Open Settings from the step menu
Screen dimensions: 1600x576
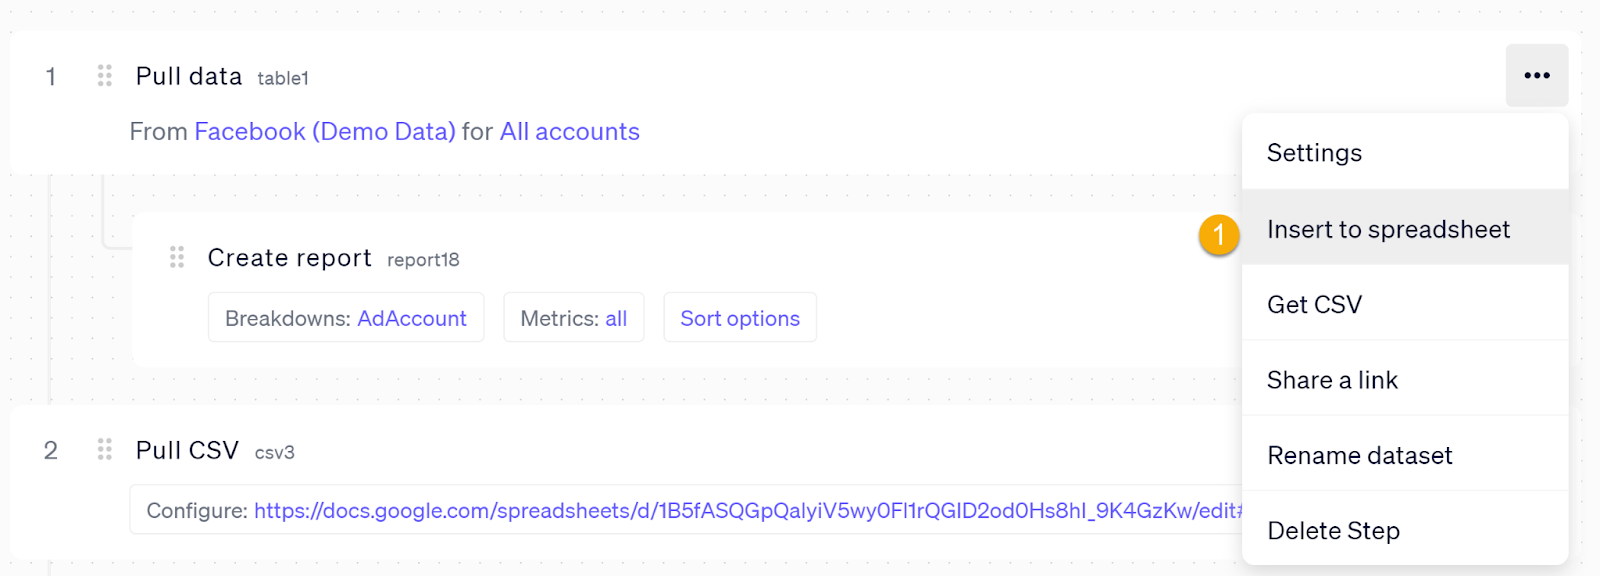1314,153
